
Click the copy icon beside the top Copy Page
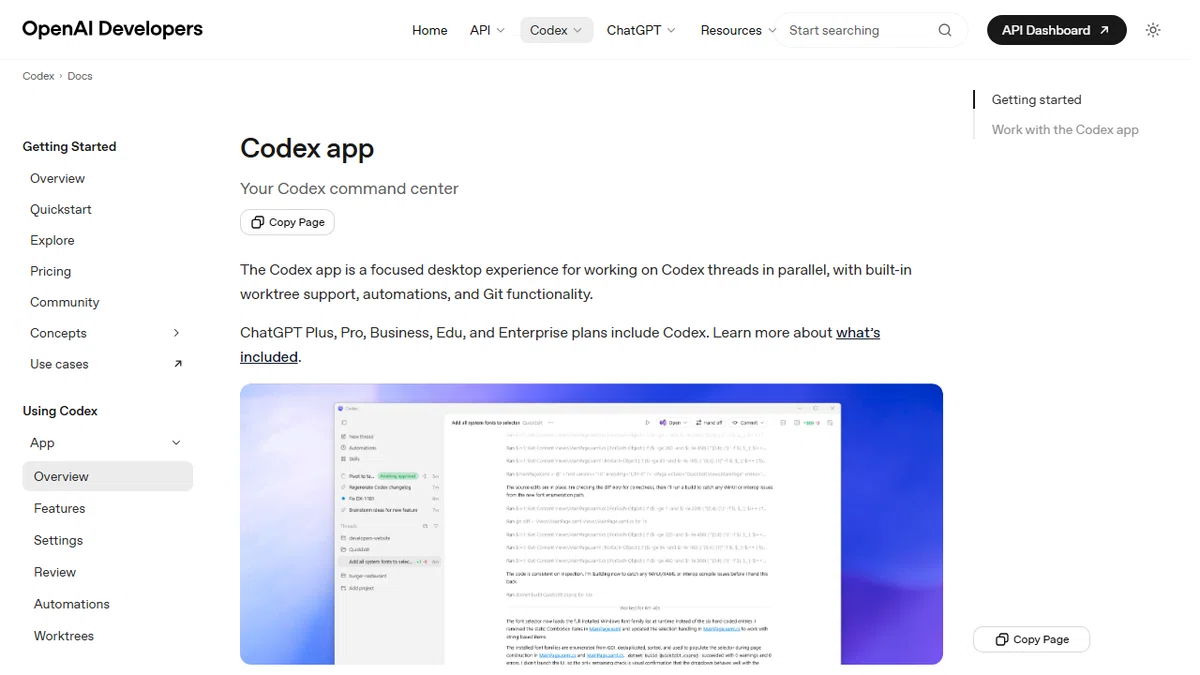(258, 222)
